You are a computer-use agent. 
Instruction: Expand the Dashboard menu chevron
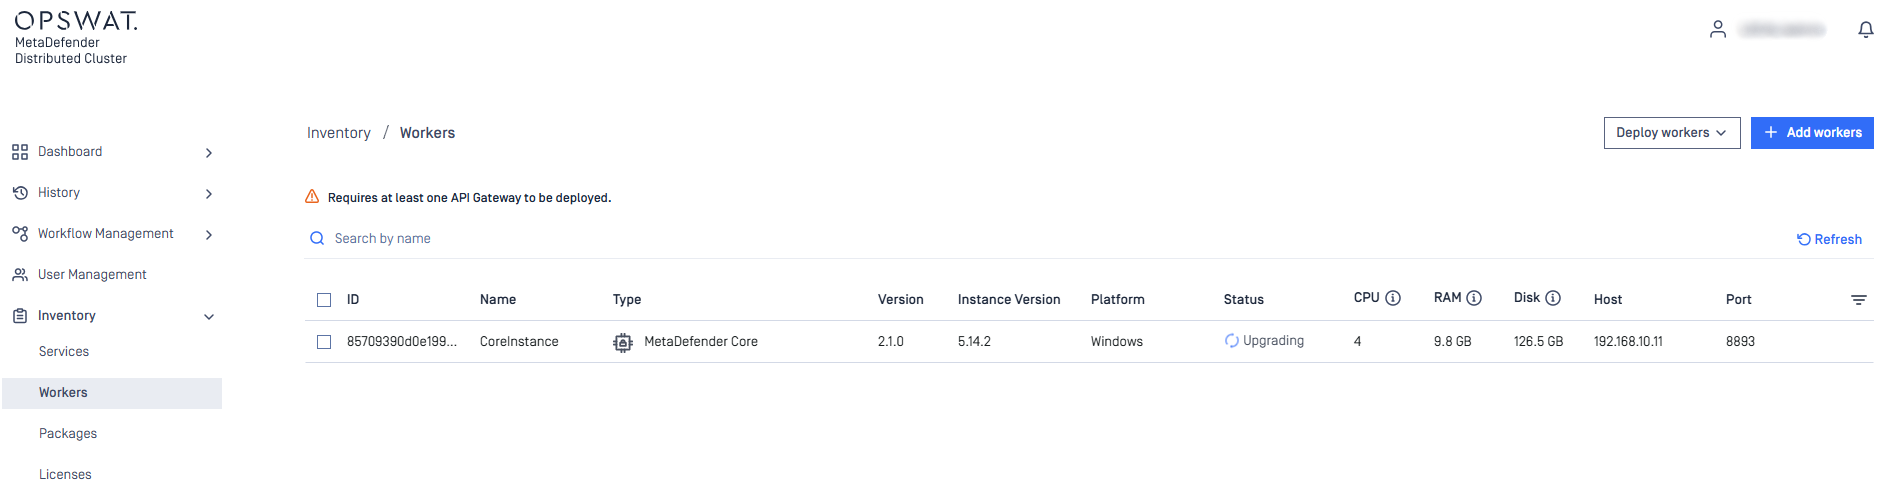209,153
